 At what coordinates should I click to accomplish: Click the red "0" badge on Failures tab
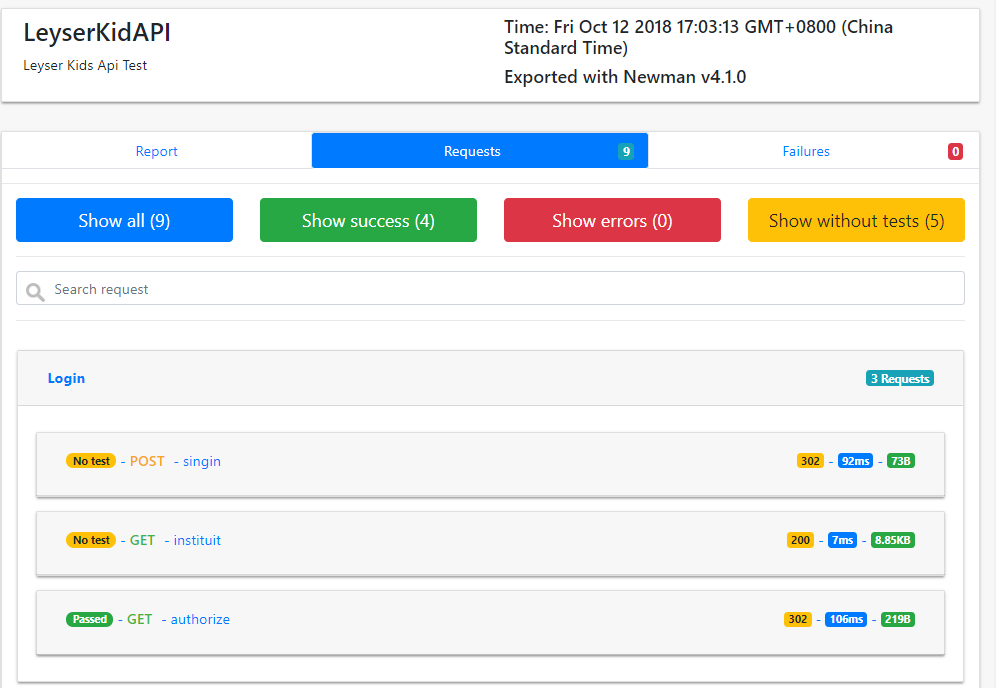[955, 151]
